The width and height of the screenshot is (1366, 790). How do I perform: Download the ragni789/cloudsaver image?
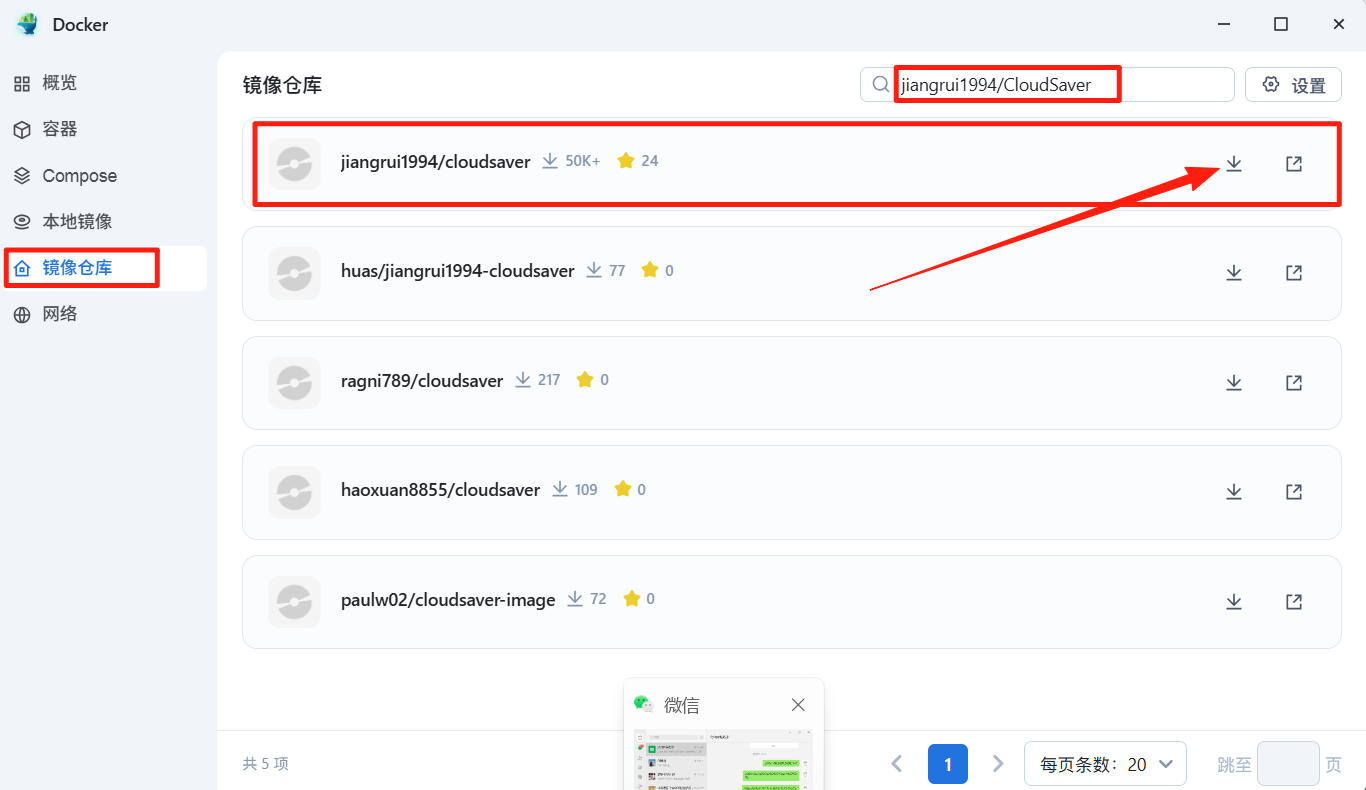coord(1234,382)
